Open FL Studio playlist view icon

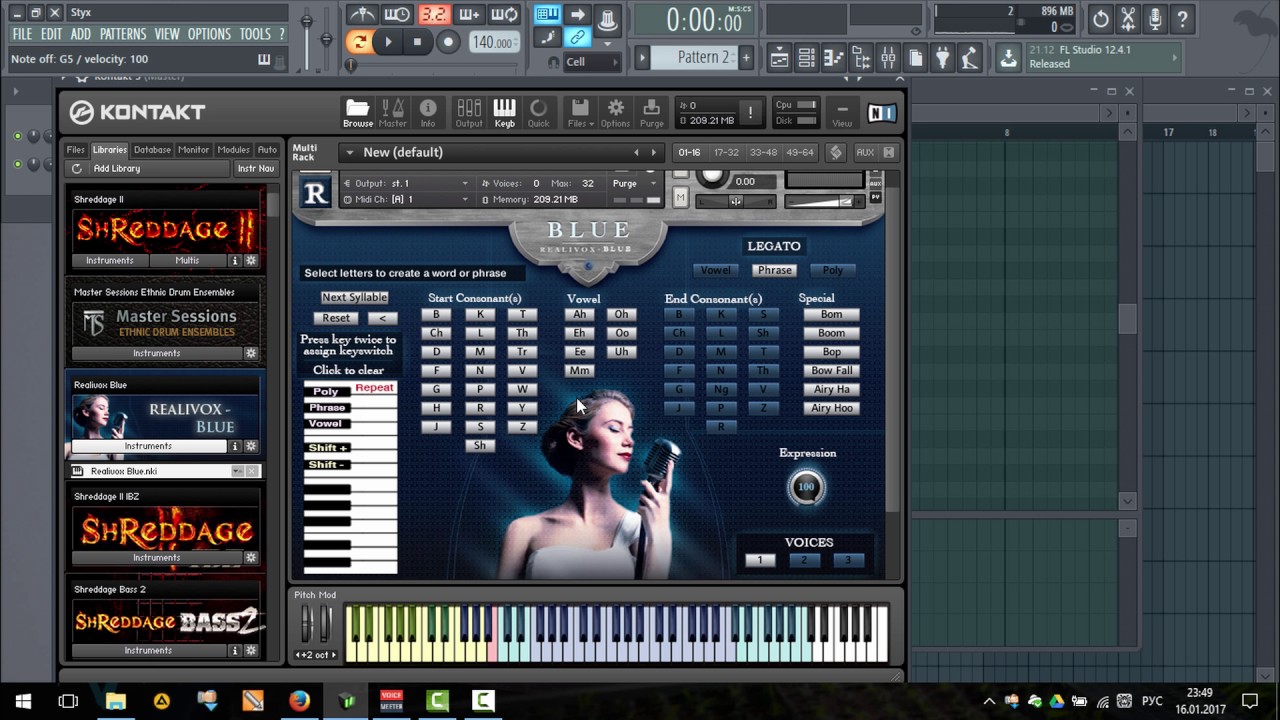tap(779, 58)
